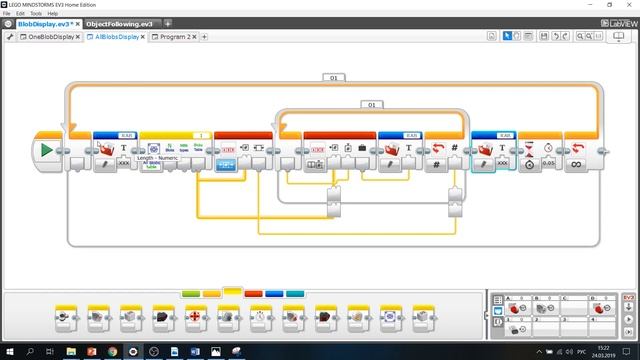The image size is (640, 360).
Task: Save the project with floppy icon
Action: 544,36
